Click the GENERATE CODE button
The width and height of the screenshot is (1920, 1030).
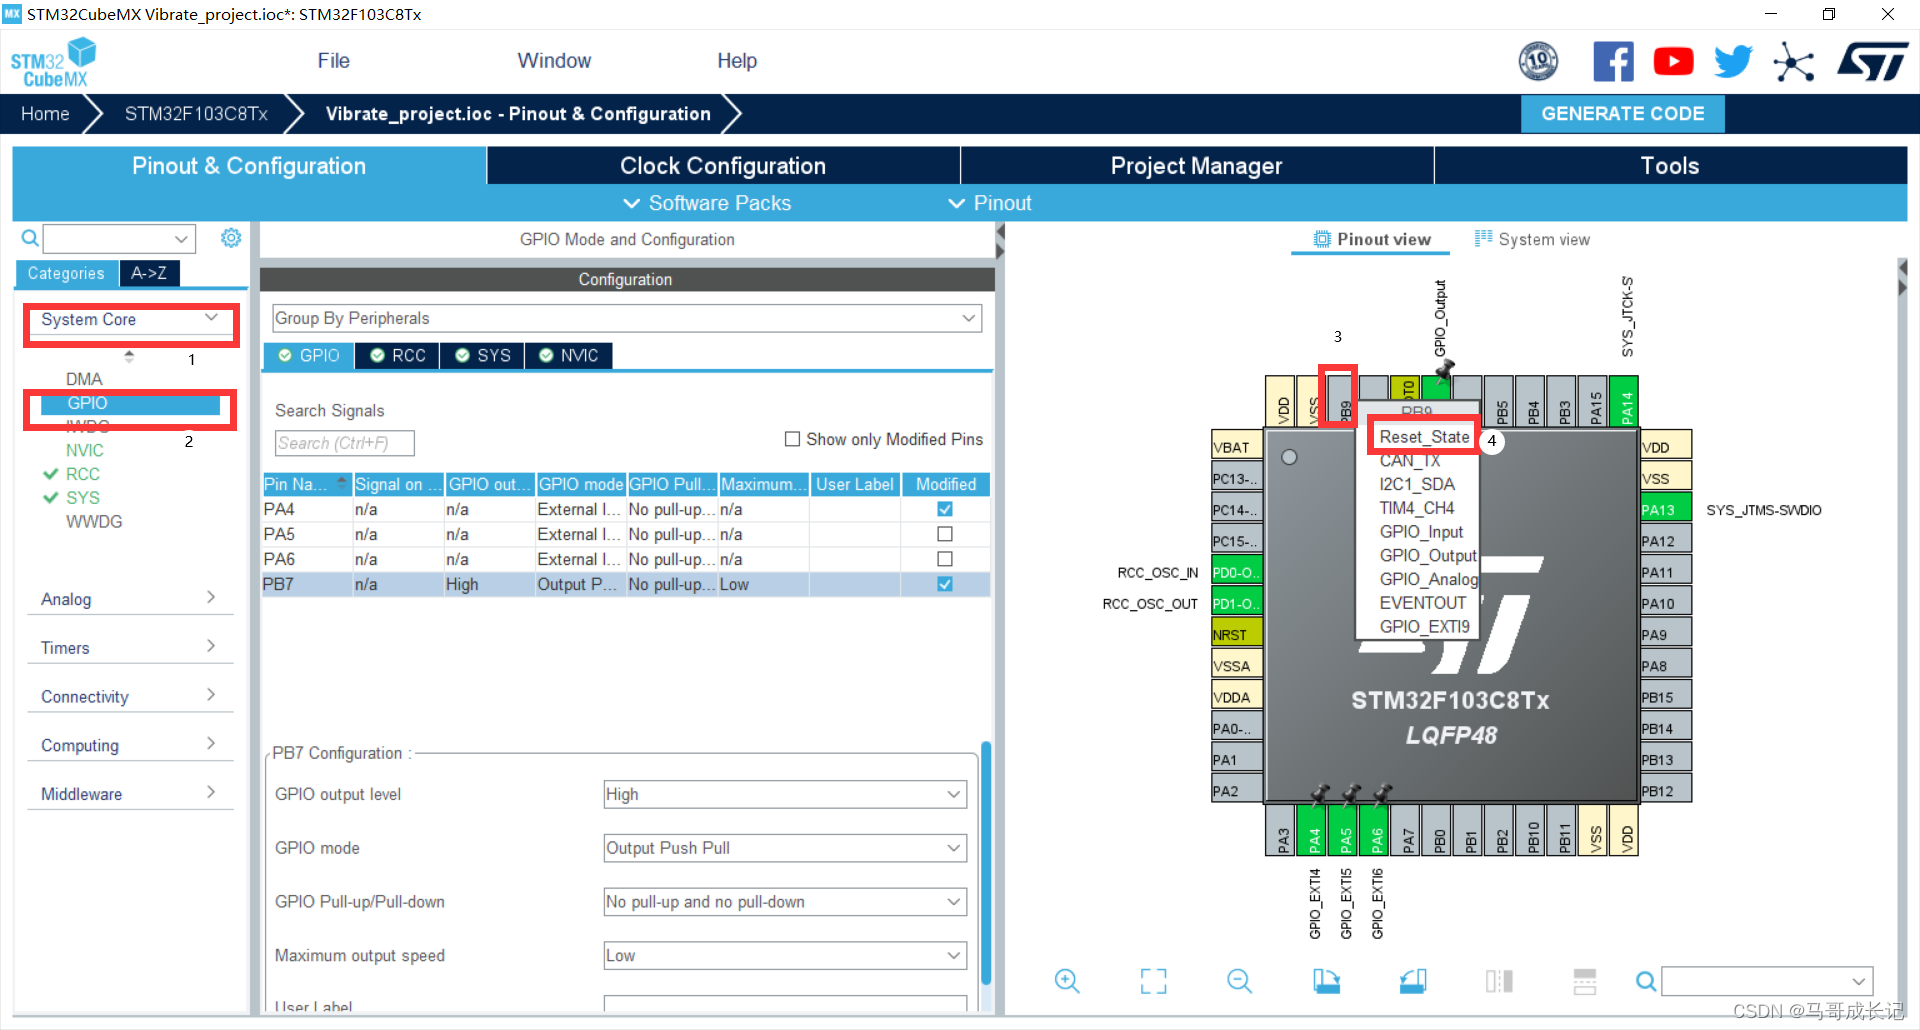click(1622, 114)
